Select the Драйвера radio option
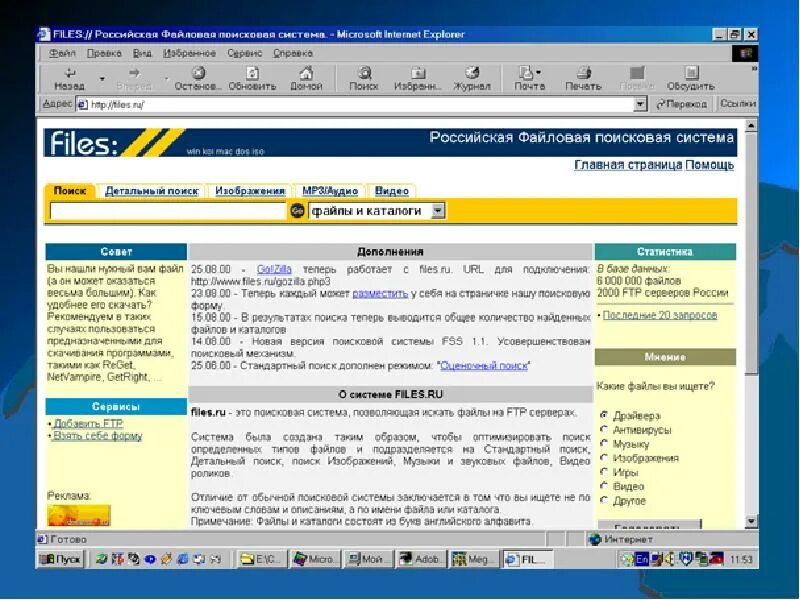 pos(604,415)
